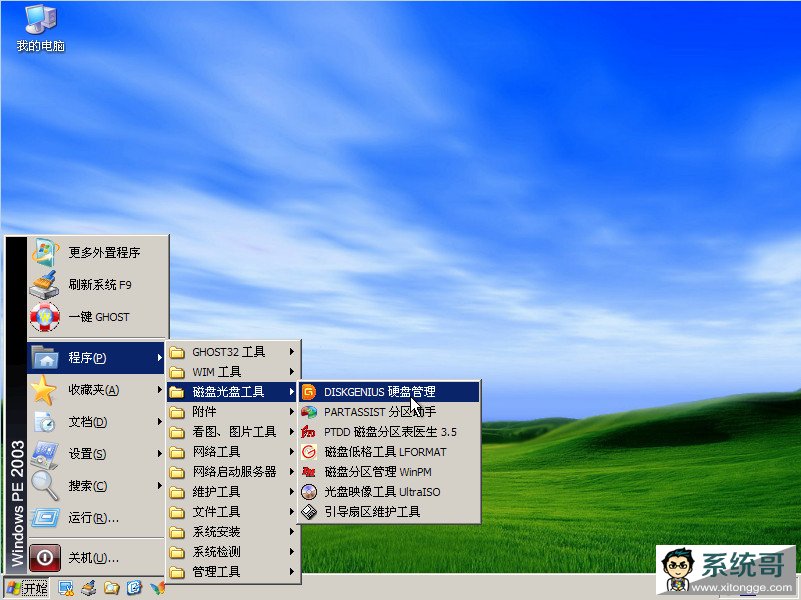
Task: Expand the 网络工具 submenu arrow
Action: pos(292,451)
